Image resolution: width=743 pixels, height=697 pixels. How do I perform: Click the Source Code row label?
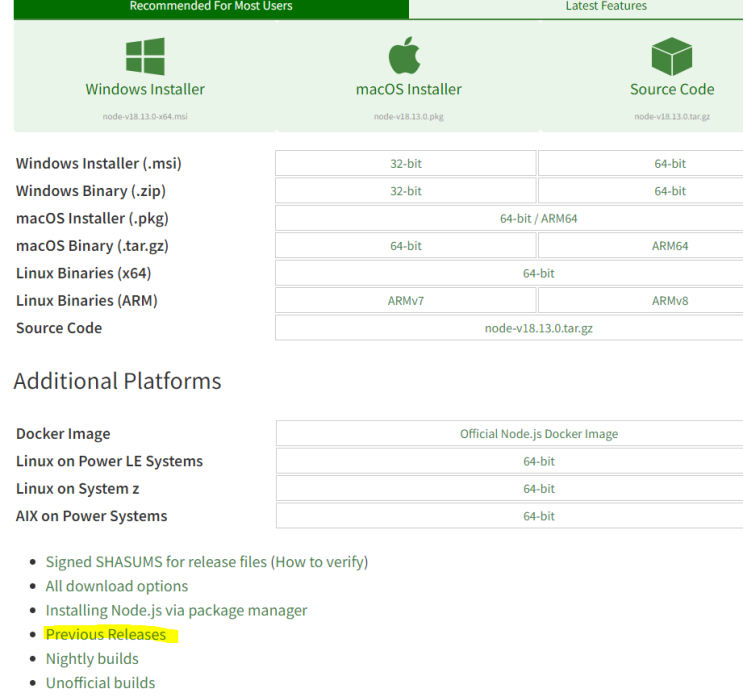[59, 328]
